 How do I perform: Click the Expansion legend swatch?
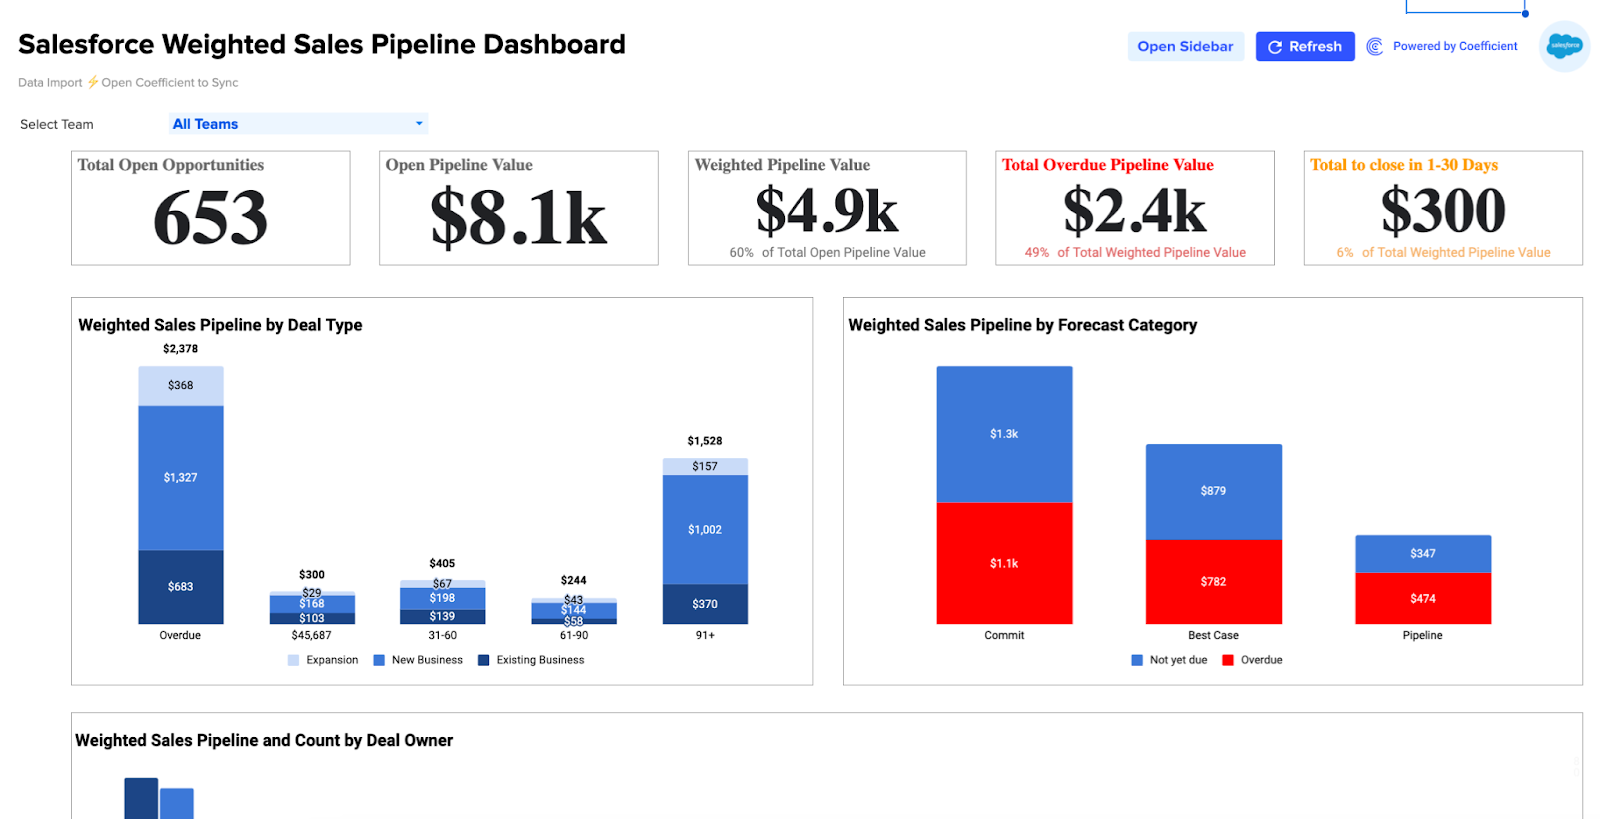coord(293,660)
